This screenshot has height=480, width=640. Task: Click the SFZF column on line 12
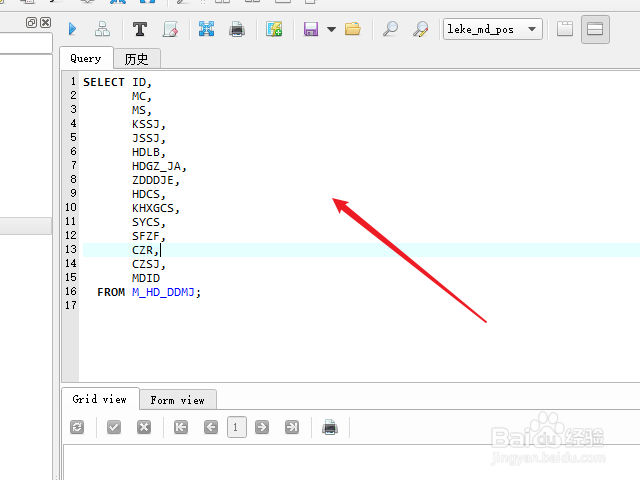[x=146, y=236]
